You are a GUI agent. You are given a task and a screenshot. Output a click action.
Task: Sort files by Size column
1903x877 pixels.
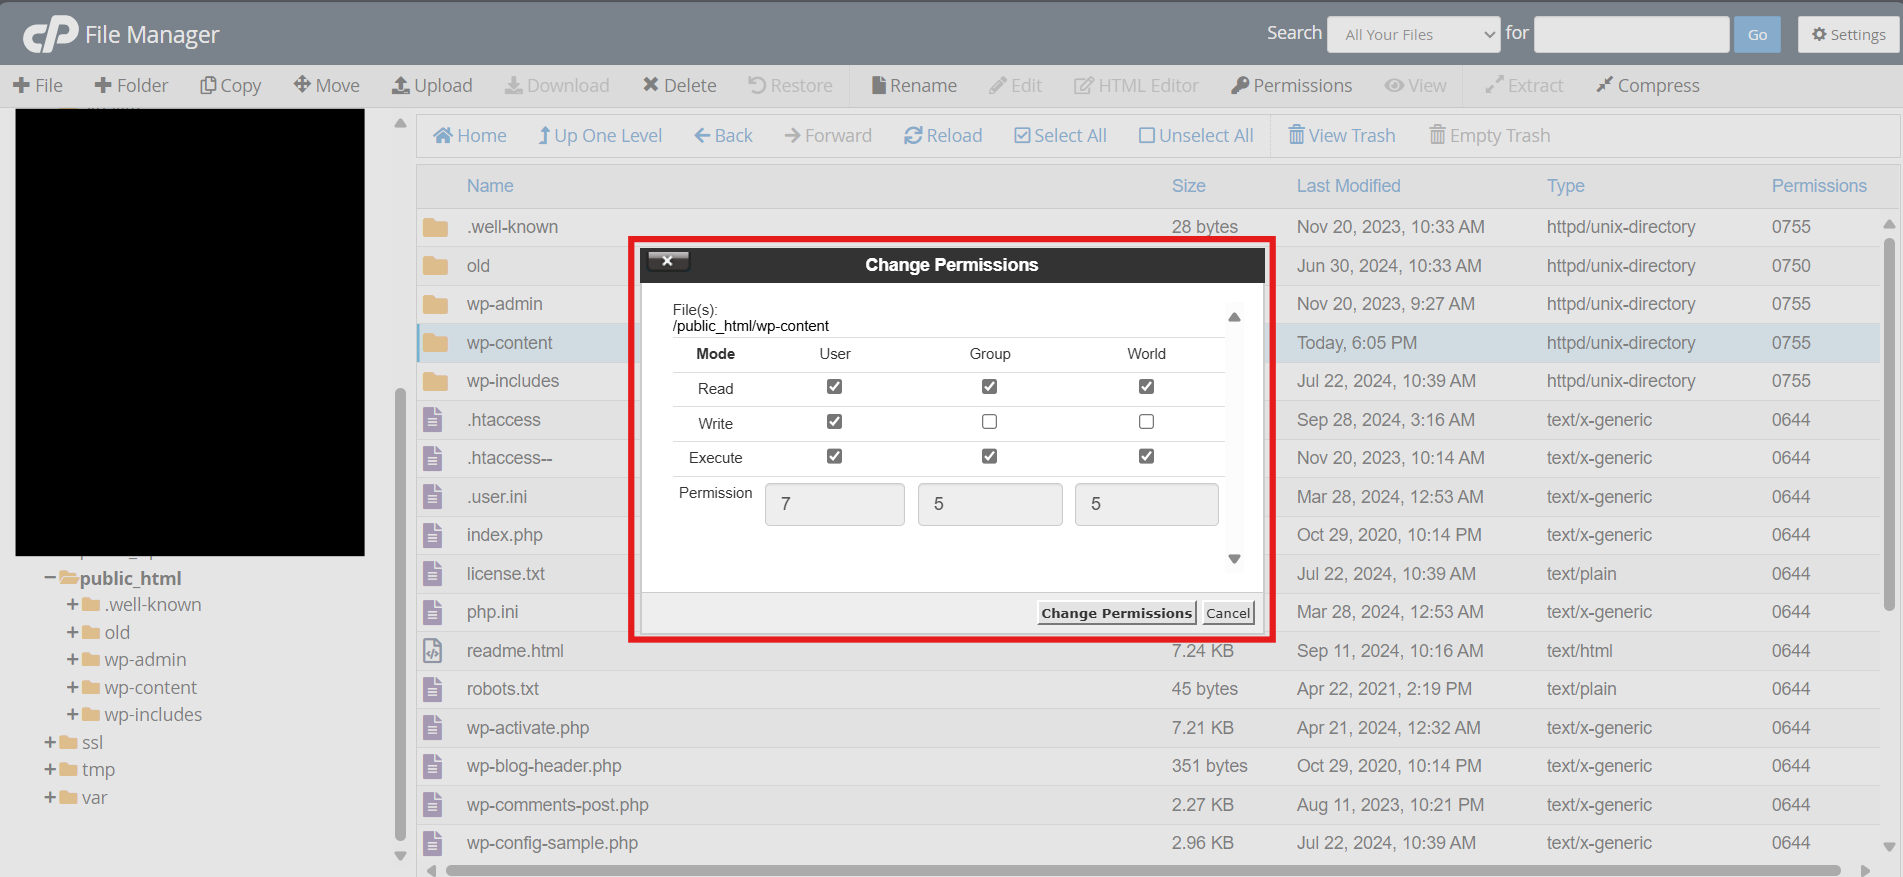click(1188, 186)
